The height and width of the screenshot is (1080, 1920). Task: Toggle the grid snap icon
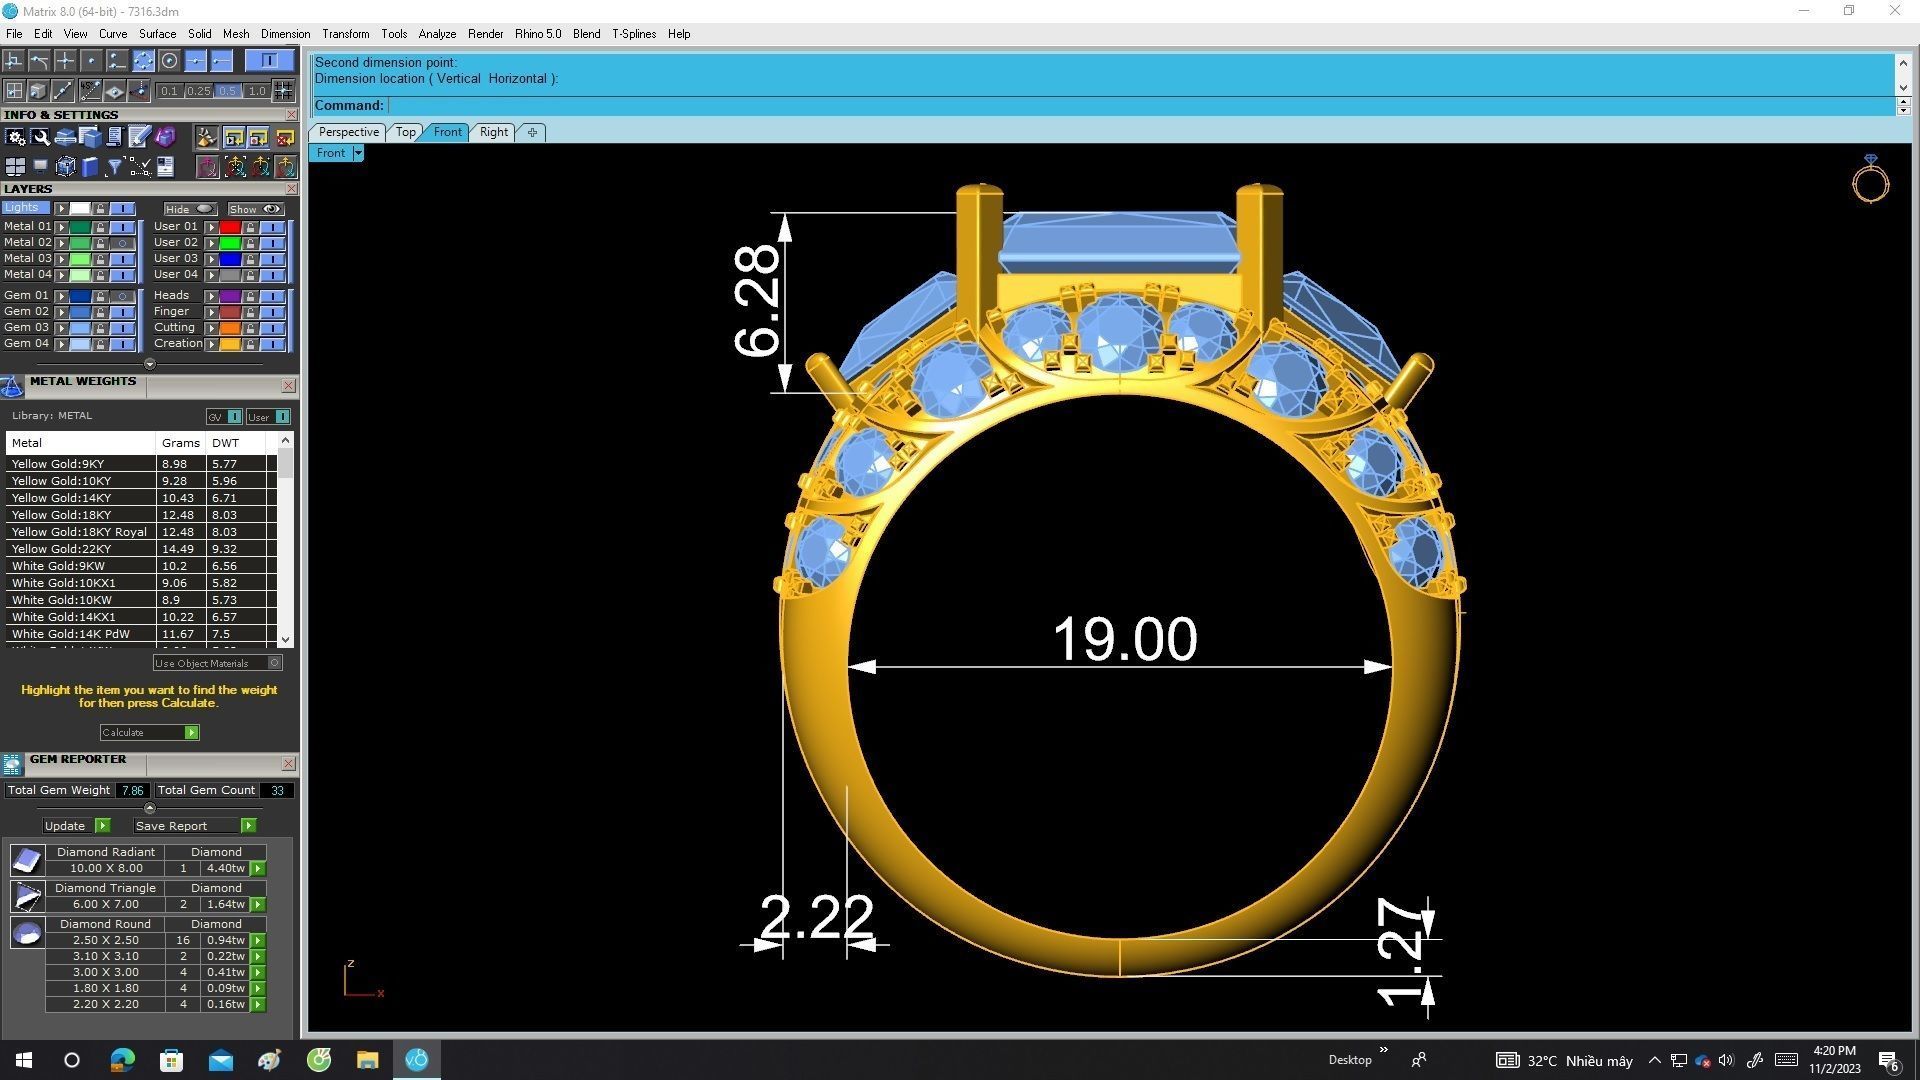pyautogui.click(x=284, y=91)
